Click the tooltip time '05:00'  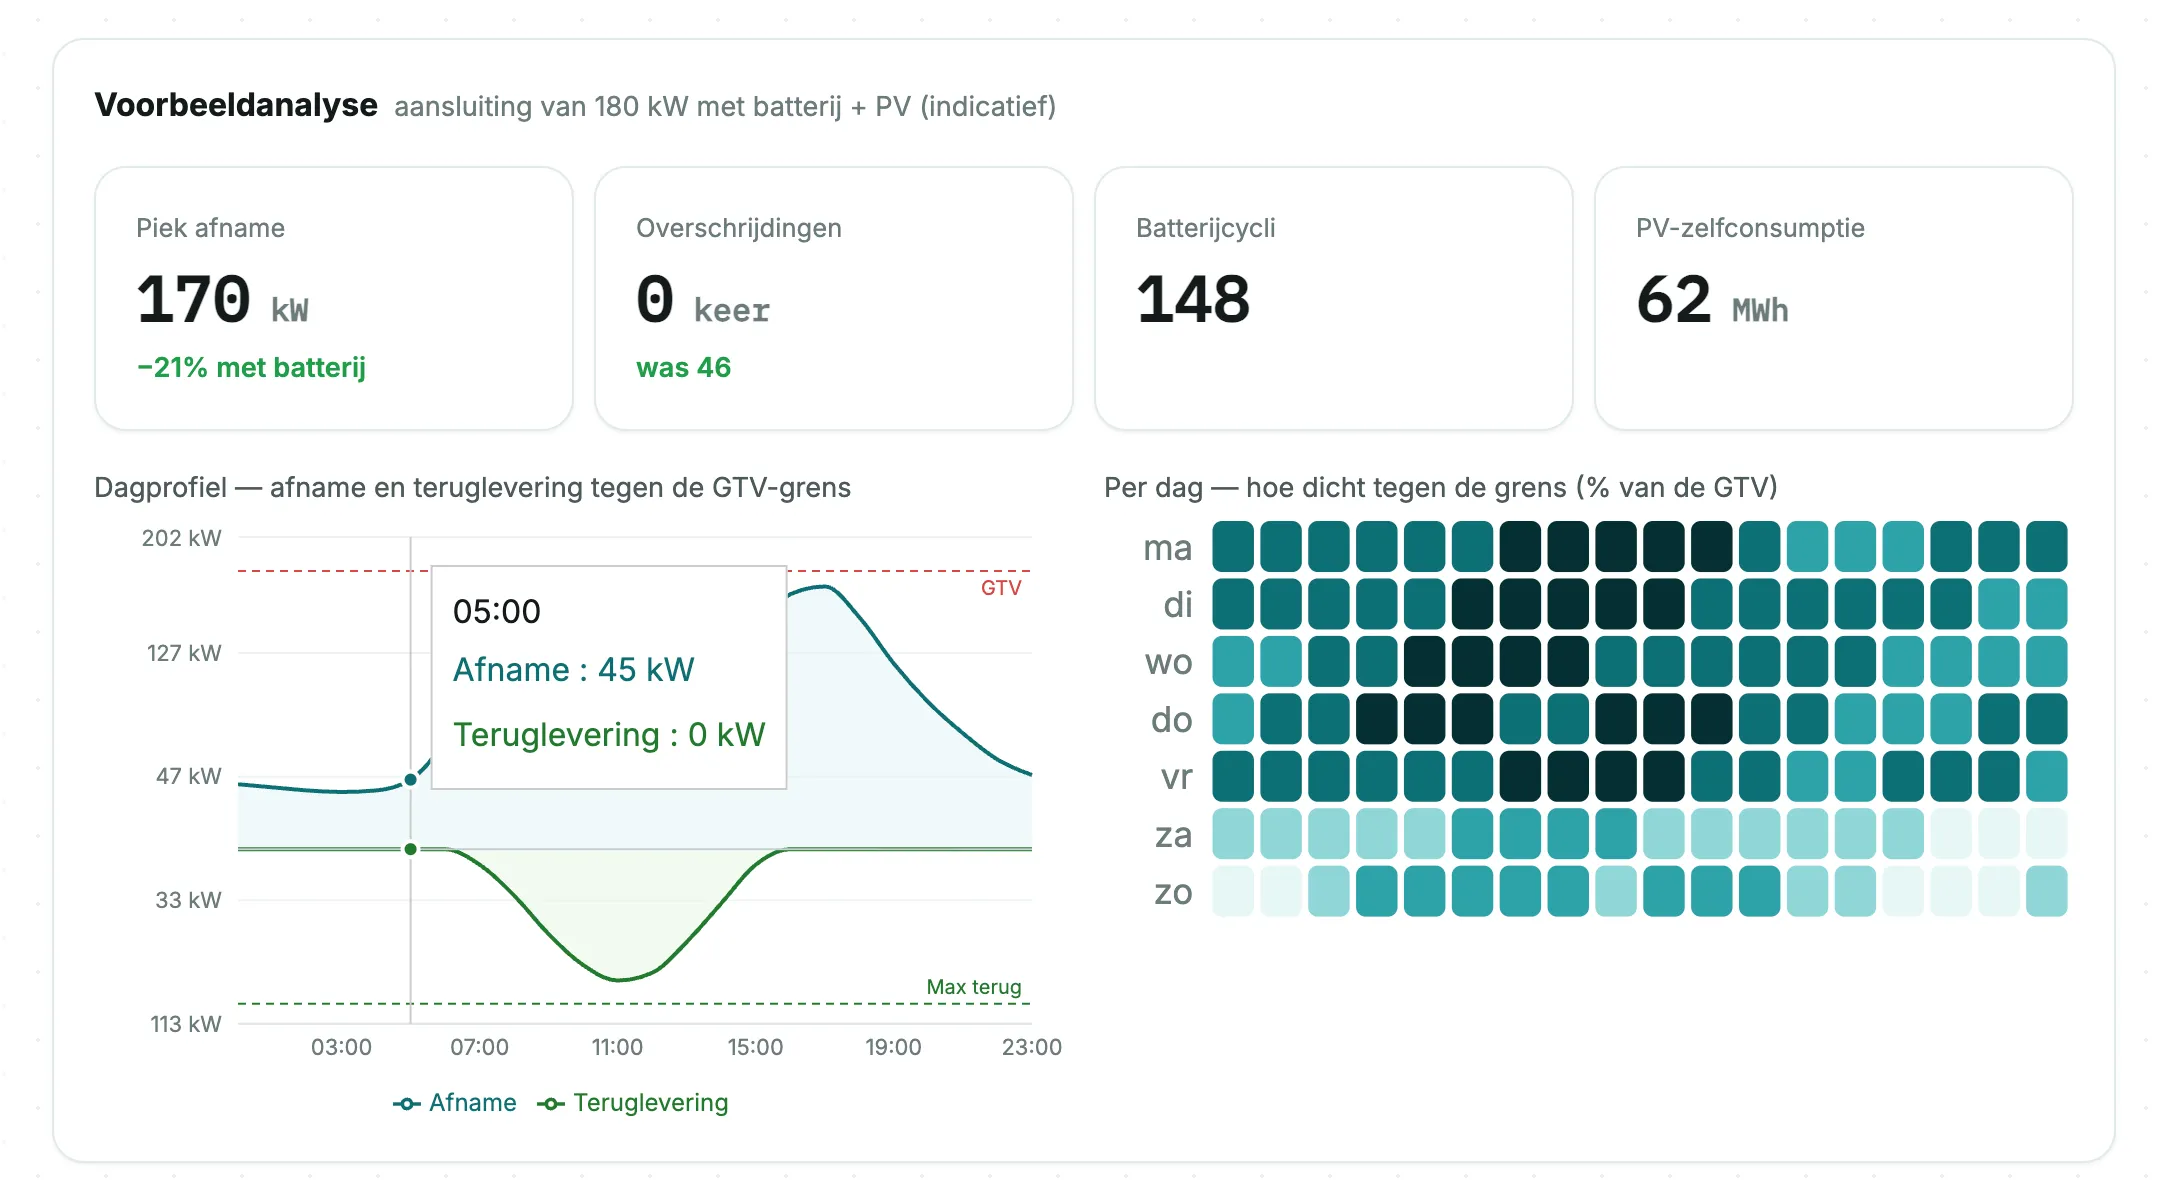(x=497, y=611)
